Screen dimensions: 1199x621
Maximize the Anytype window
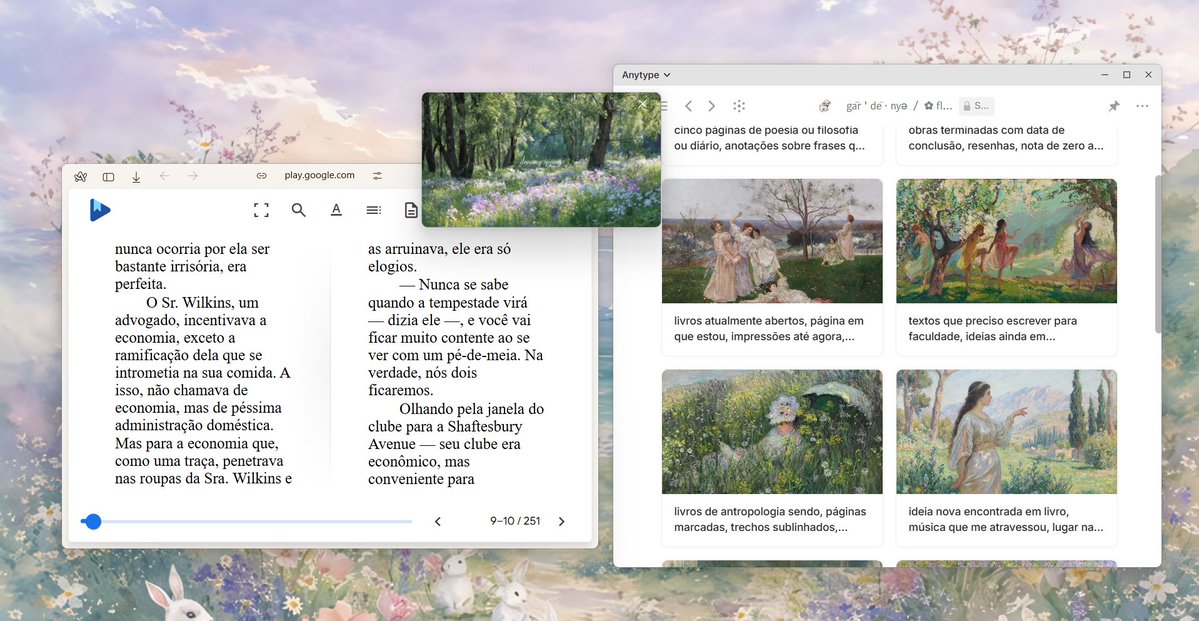[1126, 75]
